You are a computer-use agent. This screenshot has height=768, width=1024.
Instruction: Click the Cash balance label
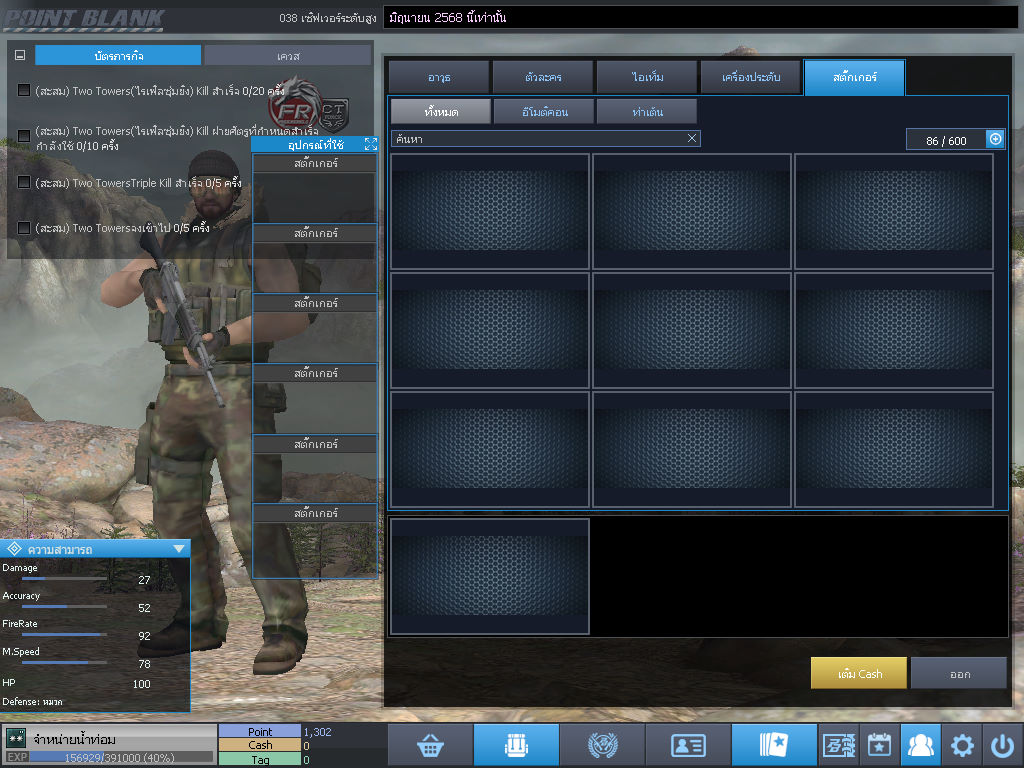tap(260, 745)
